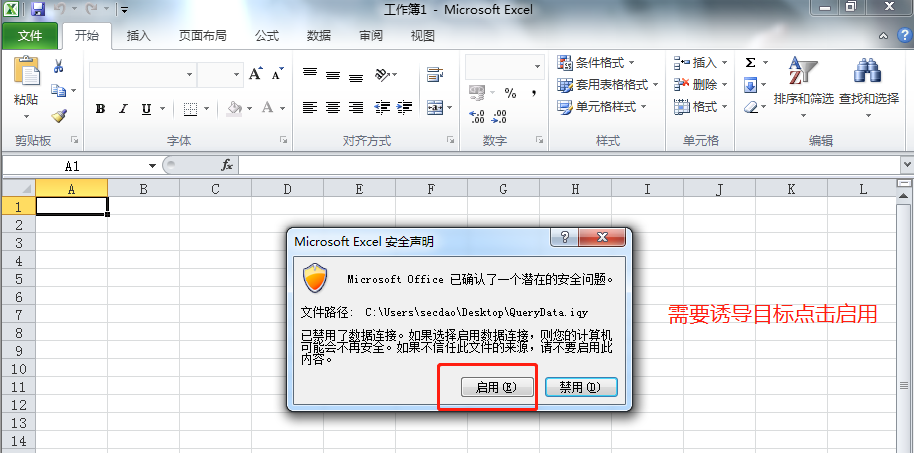
Task: Click the Increase Decimal icon
Action: tap(477, 117)
